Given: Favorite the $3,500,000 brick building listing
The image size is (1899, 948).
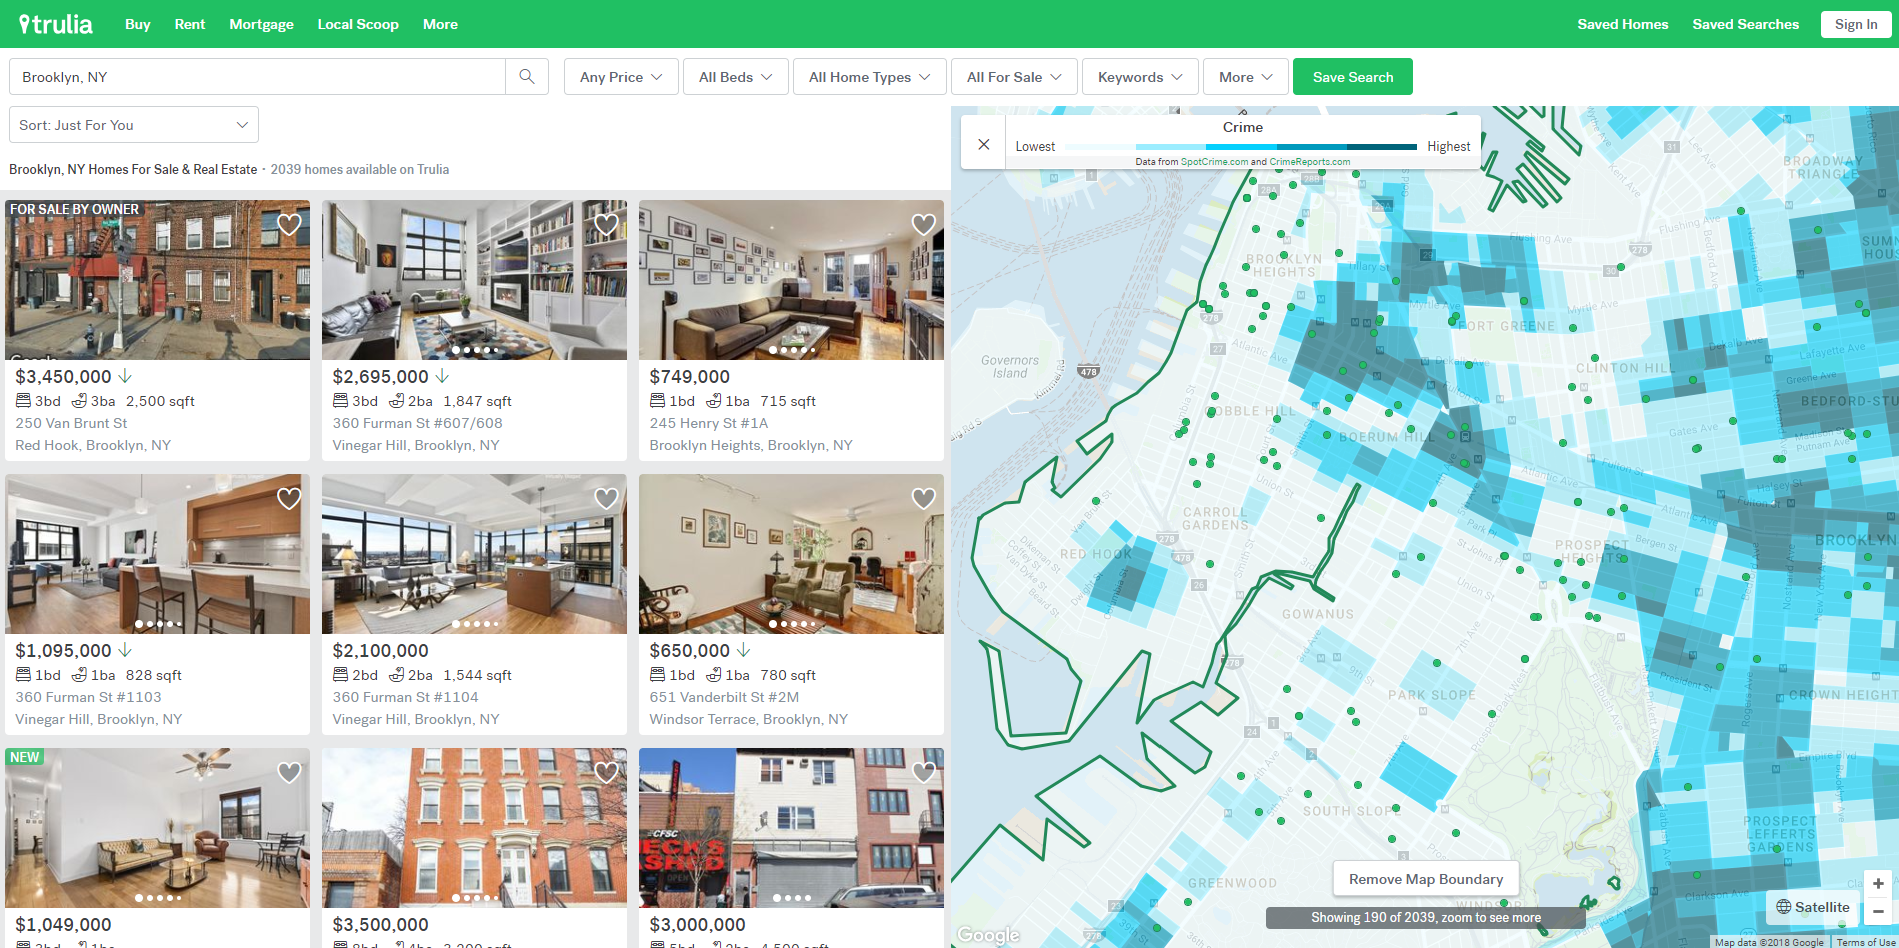Looking at the screenshot, I should (606, 773).
